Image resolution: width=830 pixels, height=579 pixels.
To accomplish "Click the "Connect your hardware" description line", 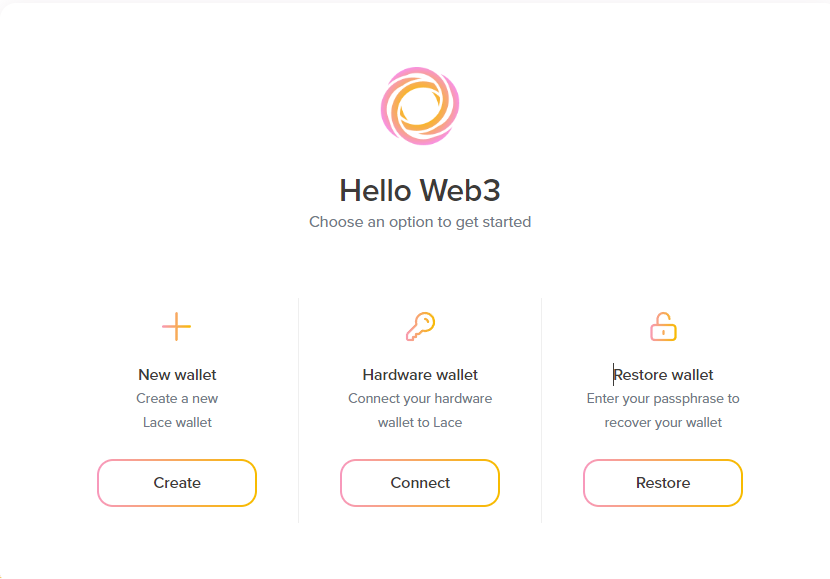I will click(x=420, y=398).
